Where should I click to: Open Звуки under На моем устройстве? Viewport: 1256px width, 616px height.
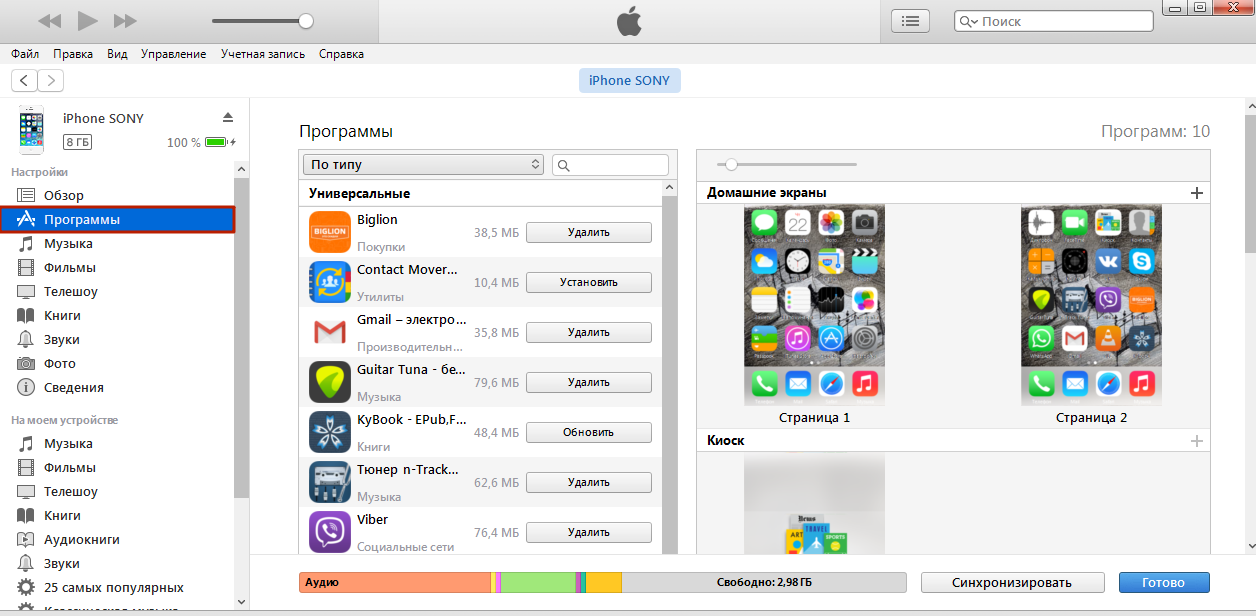[x=117, y=563]
